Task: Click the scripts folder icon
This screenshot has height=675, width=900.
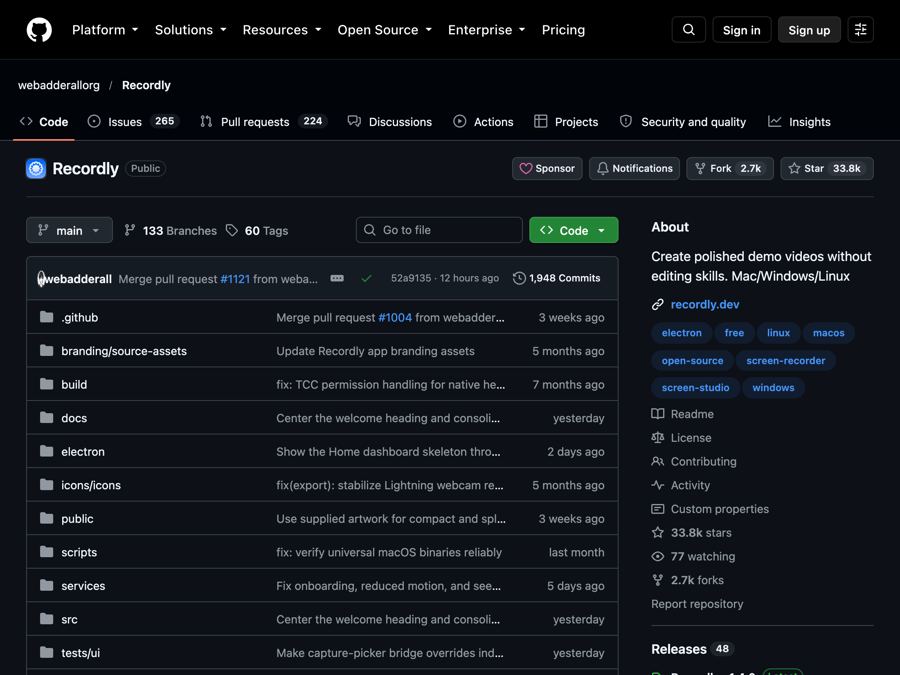Action: tap(46, 552)
